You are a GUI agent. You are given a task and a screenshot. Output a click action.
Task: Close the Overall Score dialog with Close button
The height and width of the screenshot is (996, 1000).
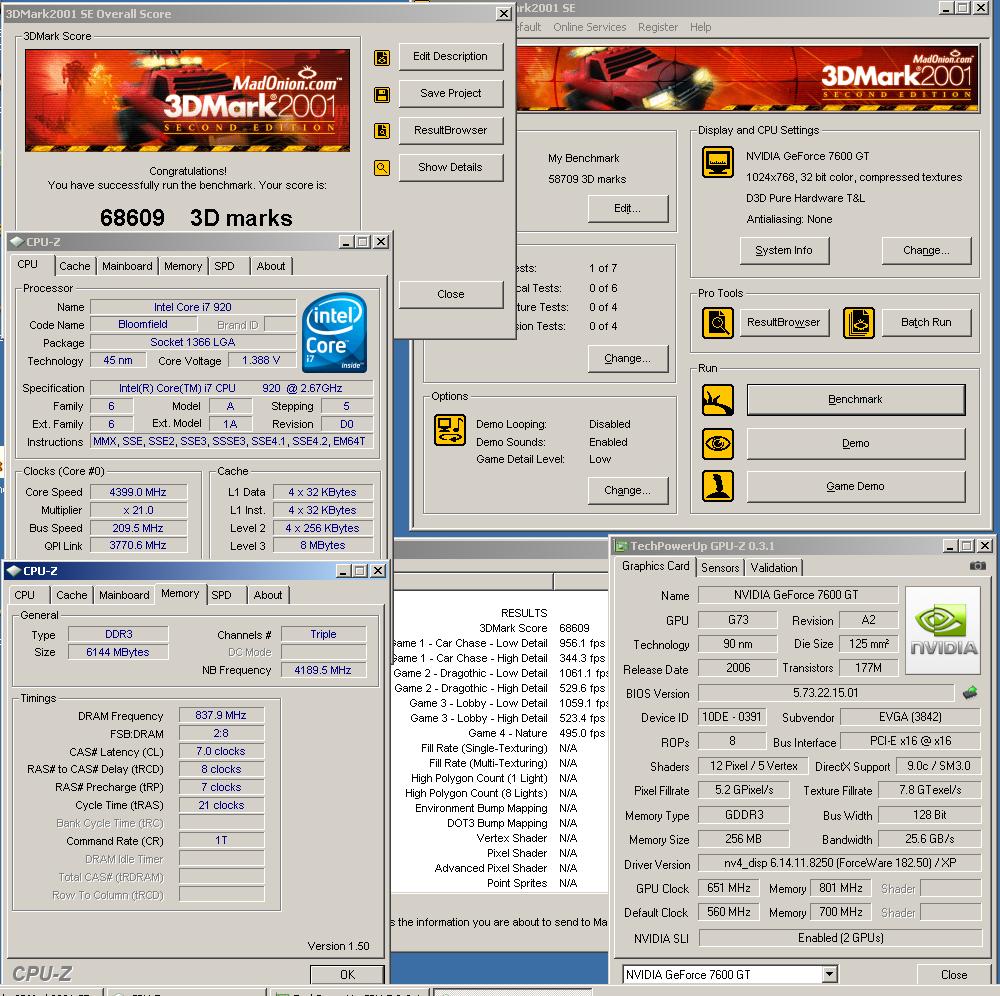click(x=450, y=295)
